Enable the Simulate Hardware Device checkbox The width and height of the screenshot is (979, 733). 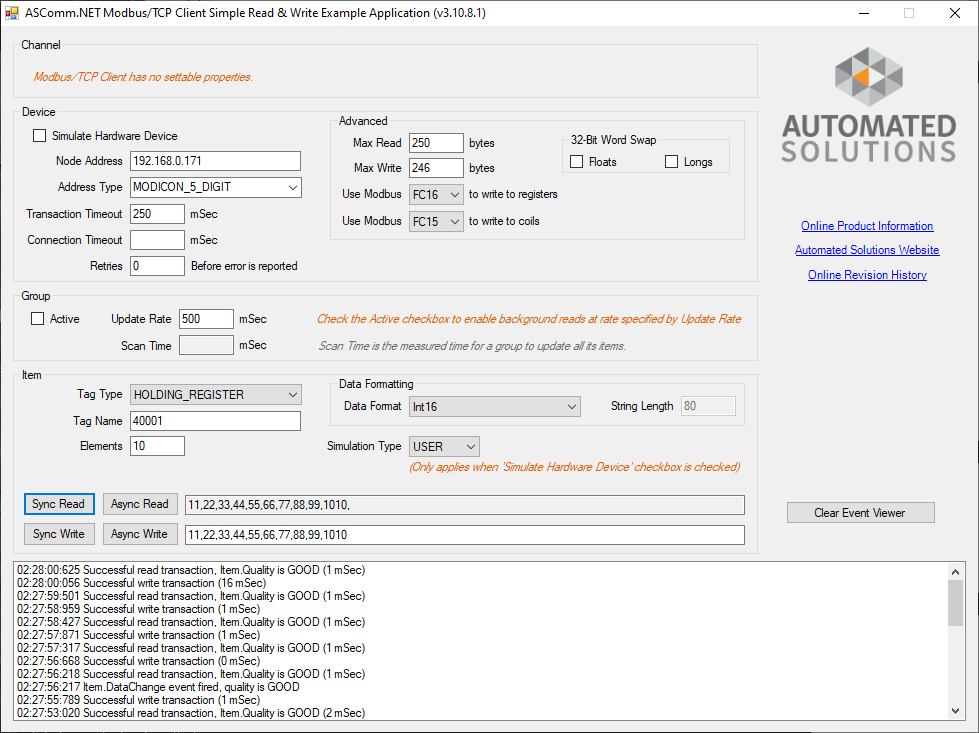pos(39,135)
